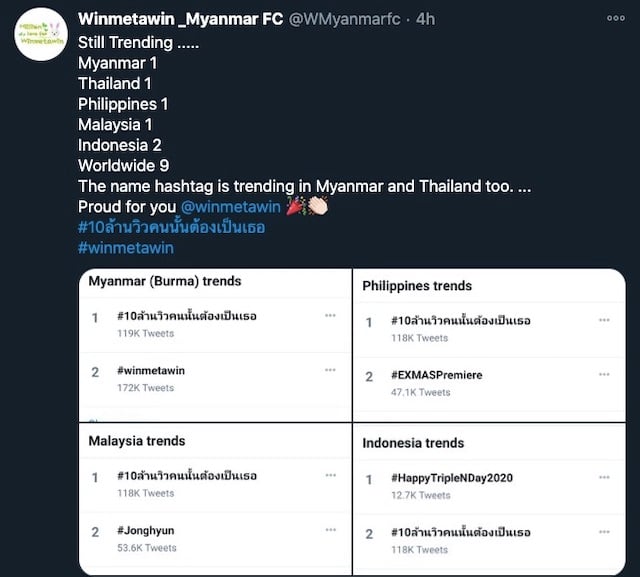The height and width of the screenshot is (577, 640).
Task: Select #Jonghyun in Malaysia trends
Action: (x=215, y=539)
